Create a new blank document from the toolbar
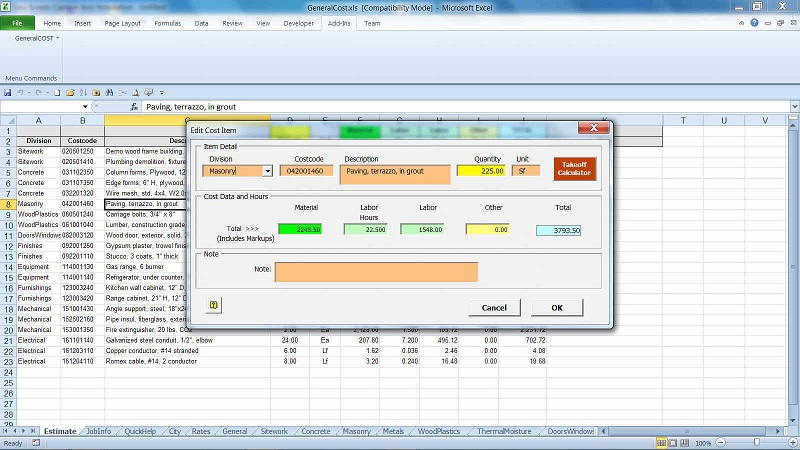Screen dimensions: 800x450 point(57,92)
